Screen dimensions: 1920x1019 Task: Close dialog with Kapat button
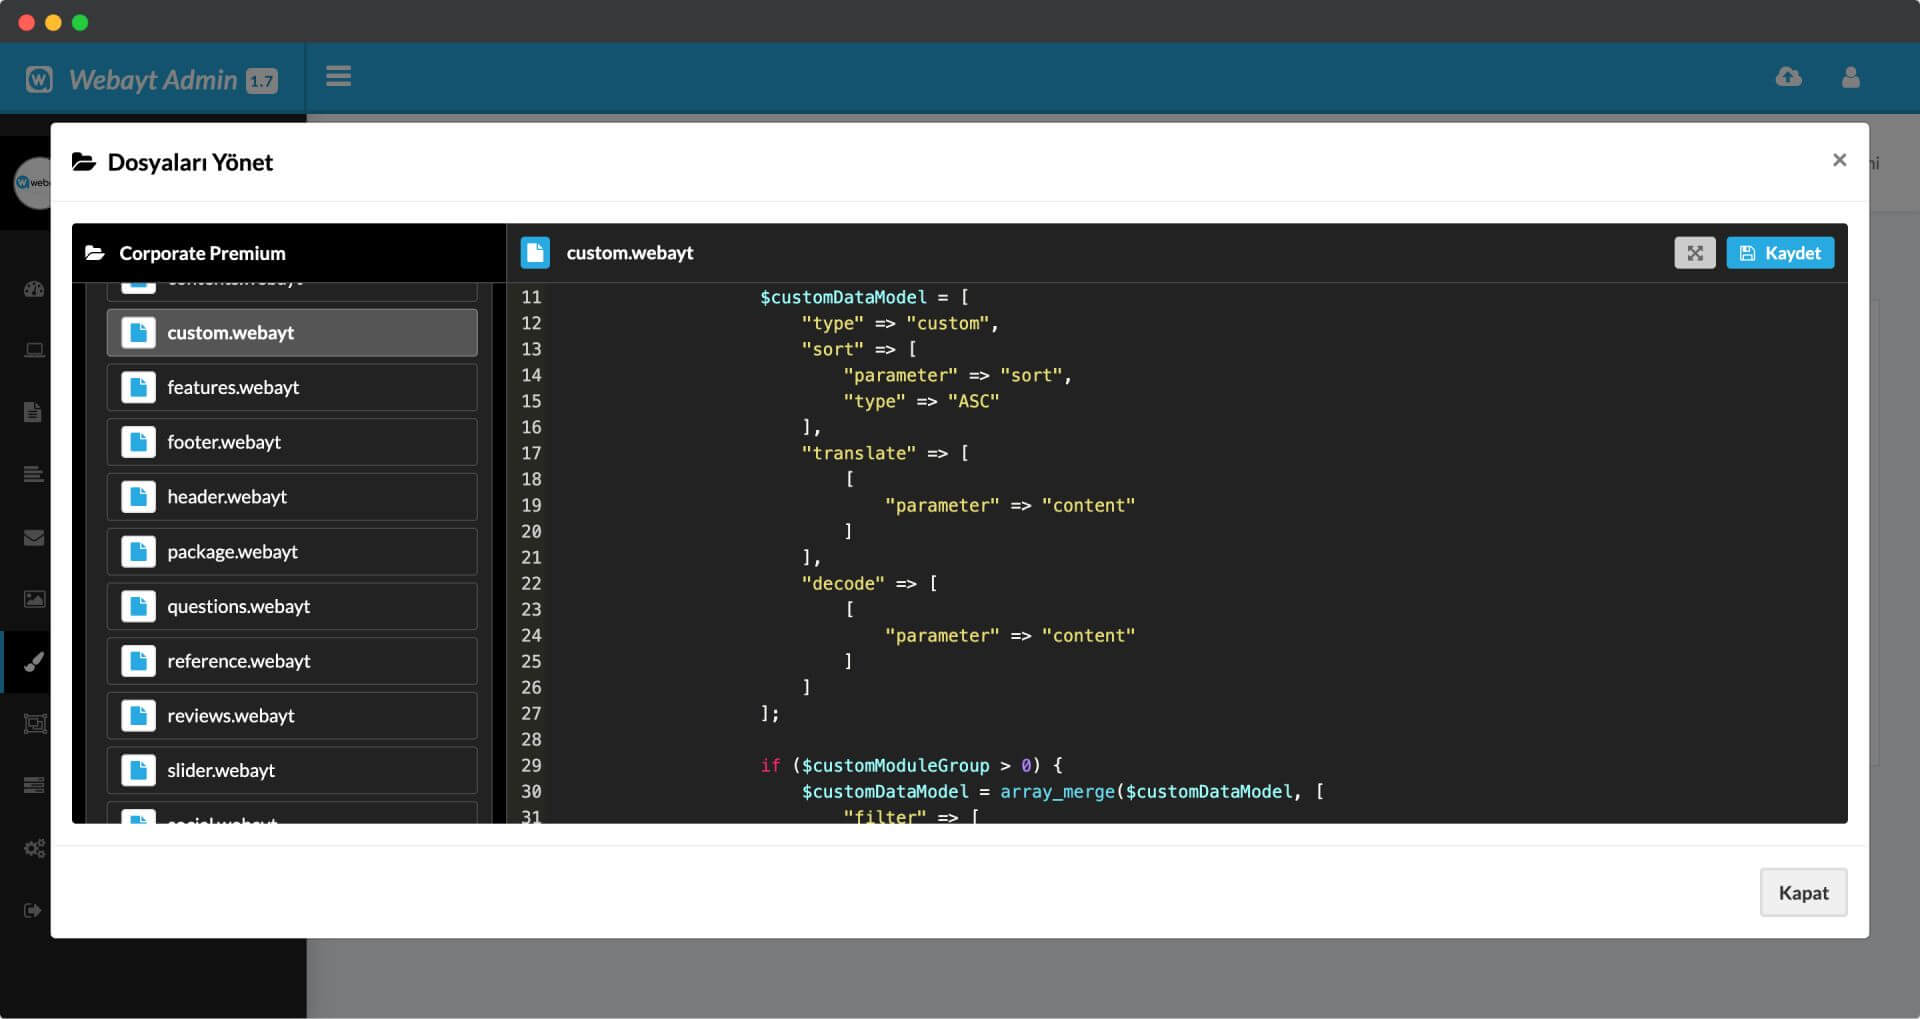pyautogui.click(x=1802, y=893)
